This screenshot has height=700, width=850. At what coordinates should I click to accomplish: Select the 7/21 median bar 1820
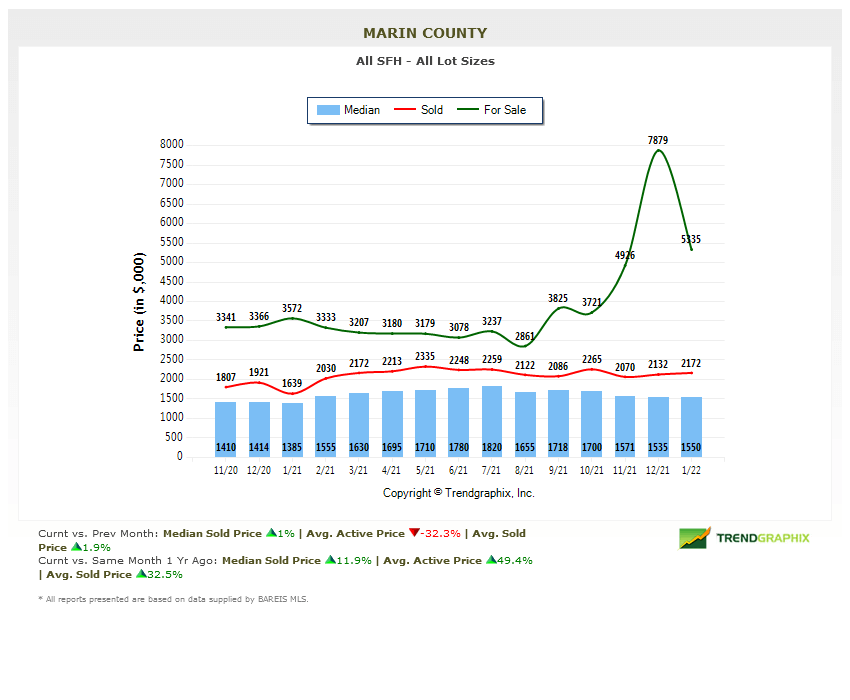(492, 421)
